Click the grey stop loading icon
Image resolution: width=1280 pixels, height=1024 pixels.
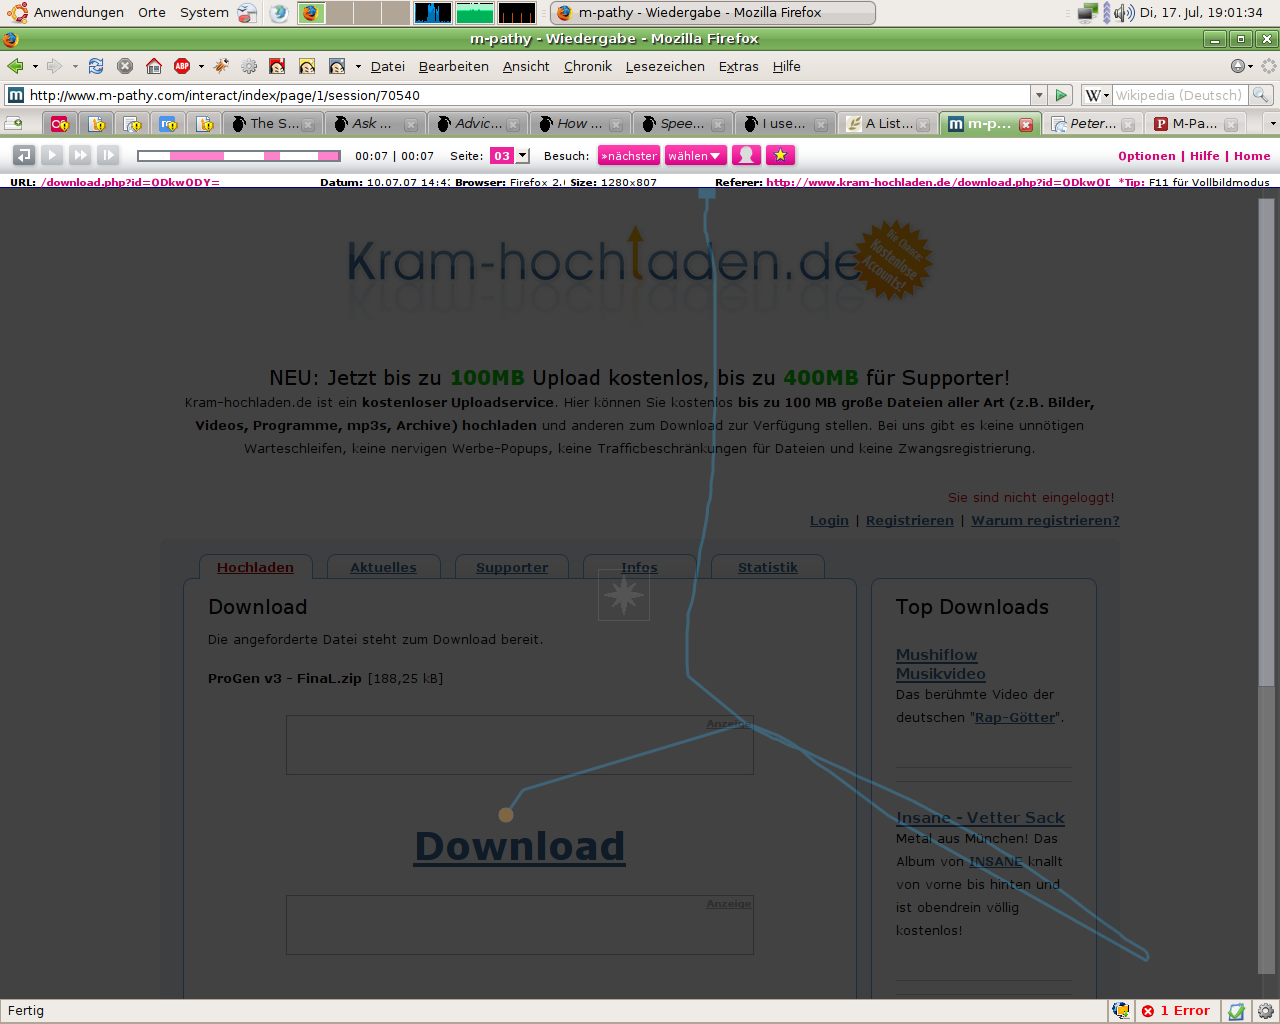point(125,66)
